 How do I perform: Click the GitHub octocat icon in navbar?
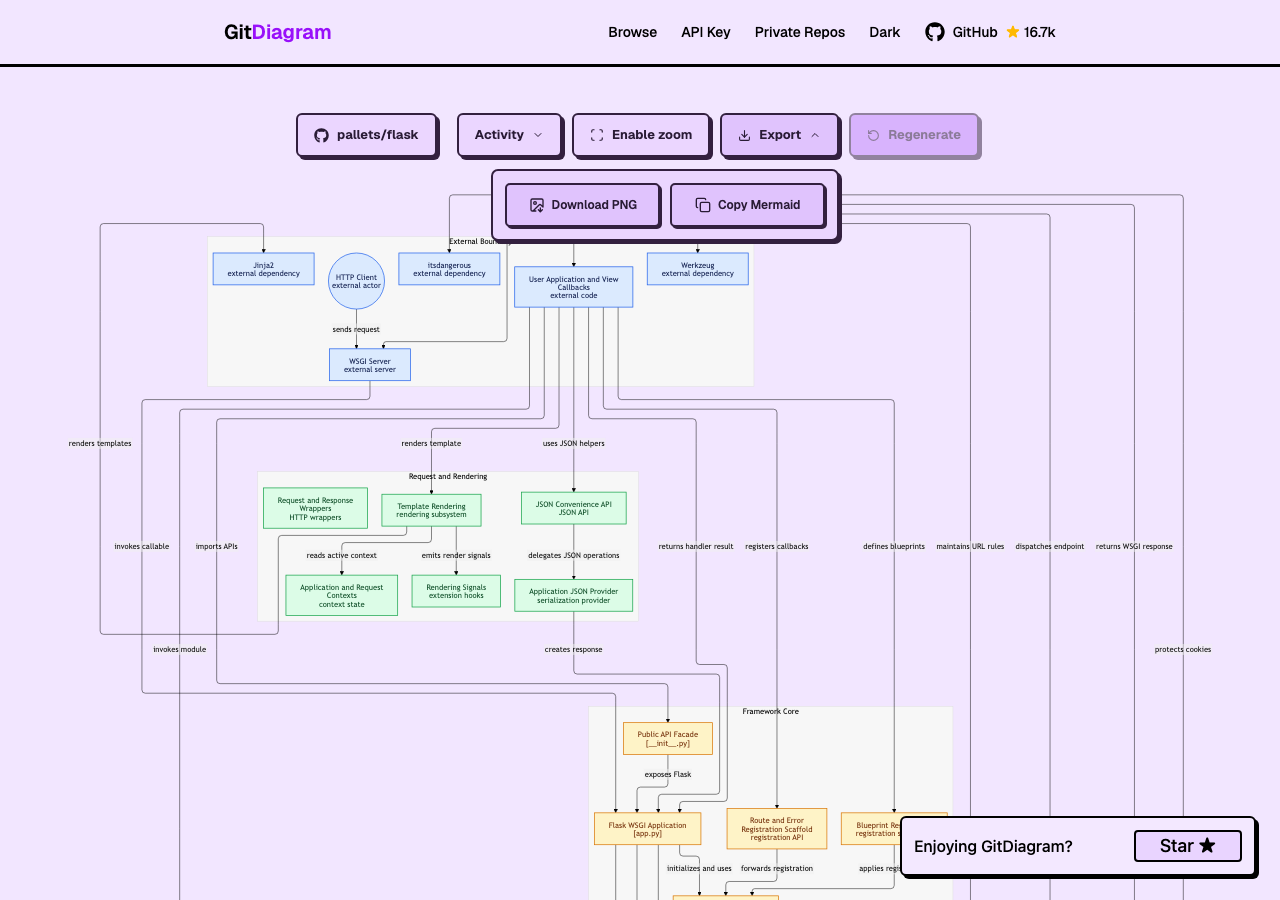click(x=934, y=32)
